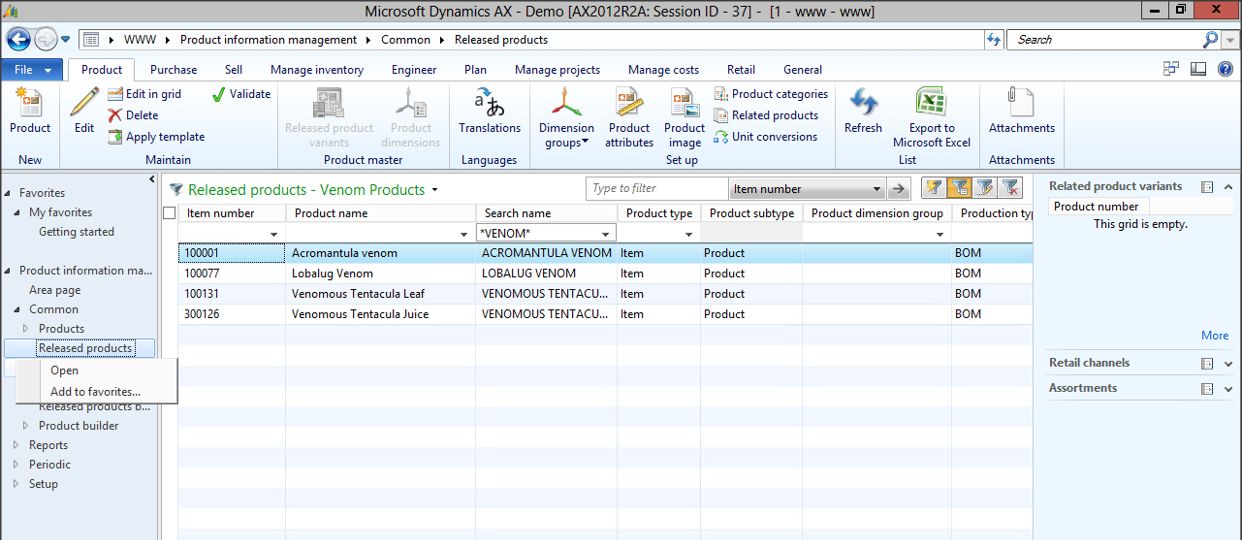Collapse the Related product variants panel
Image resolution: width=1242 pixels, height=540 pixels.
click(x=1229, y=187)
